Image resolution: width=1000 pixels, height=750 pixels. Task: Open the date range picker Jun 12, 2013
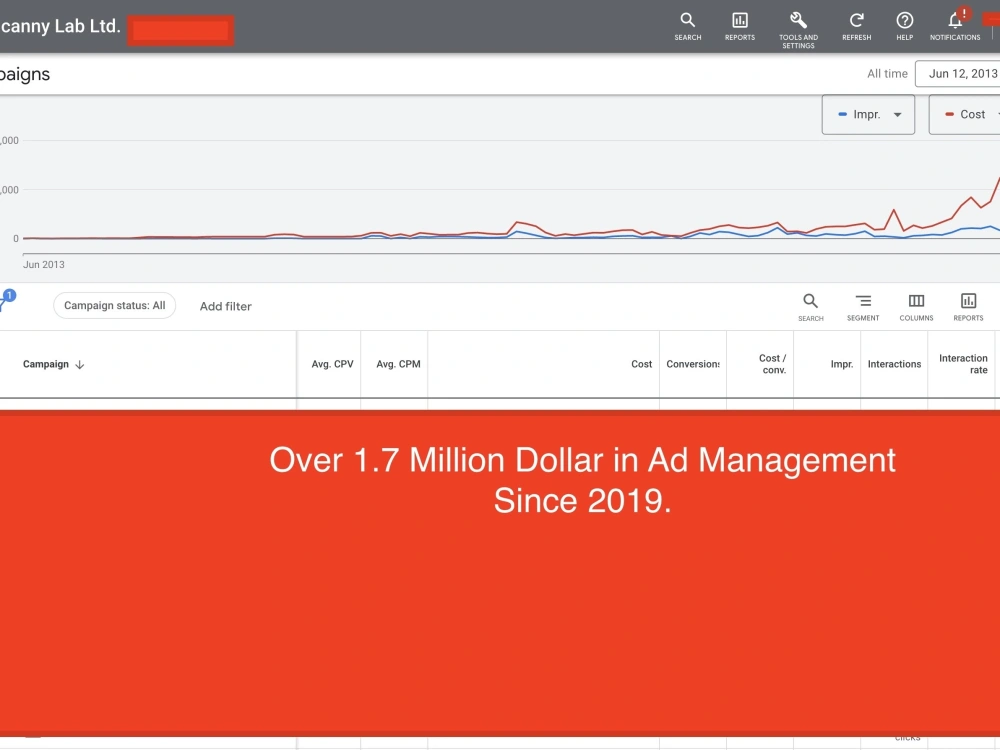958,74
